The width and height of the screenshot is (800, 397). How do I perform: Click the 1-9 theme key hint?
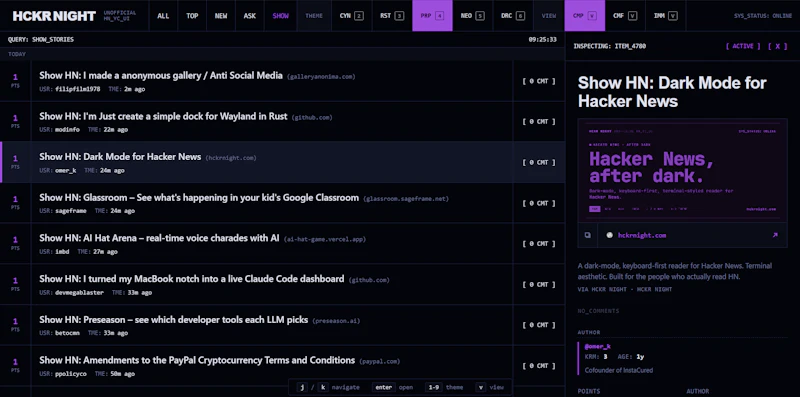[434, 387]
